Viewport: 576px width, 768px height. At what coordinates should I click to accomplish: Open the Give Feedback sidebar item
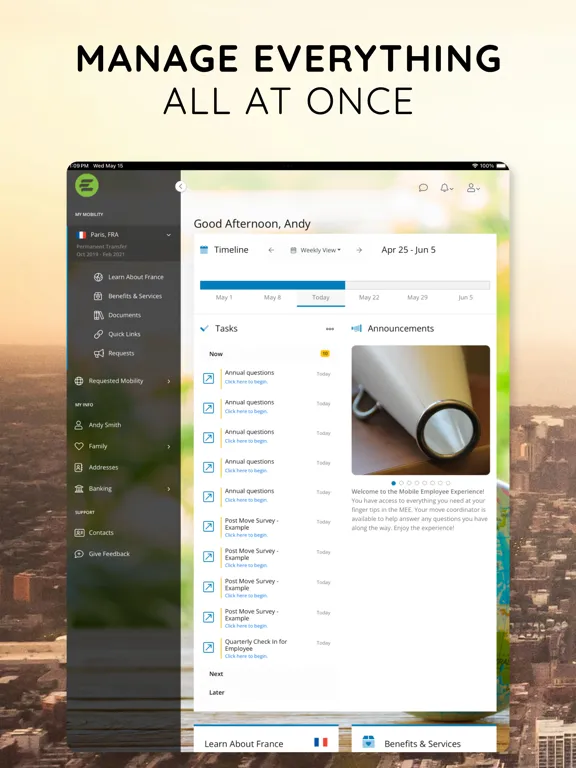(102, 553)
